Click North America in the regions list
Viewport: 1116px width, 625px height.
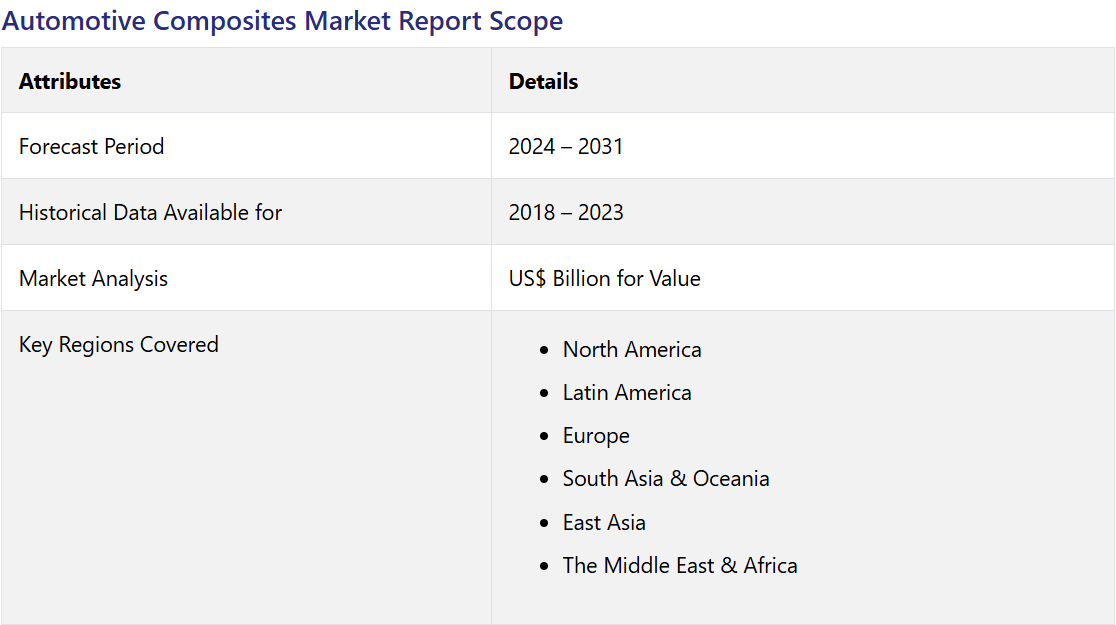click(631, 350)
